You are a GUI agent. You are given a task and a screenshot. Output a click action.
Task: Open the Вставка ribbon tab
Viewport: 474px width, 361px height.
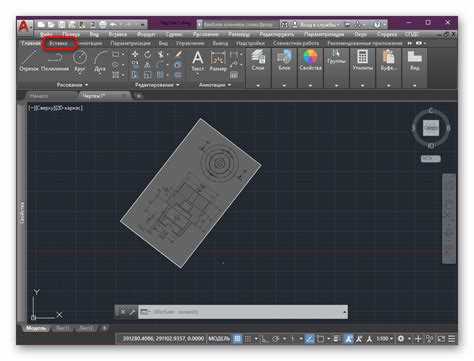tap(59, 43)
